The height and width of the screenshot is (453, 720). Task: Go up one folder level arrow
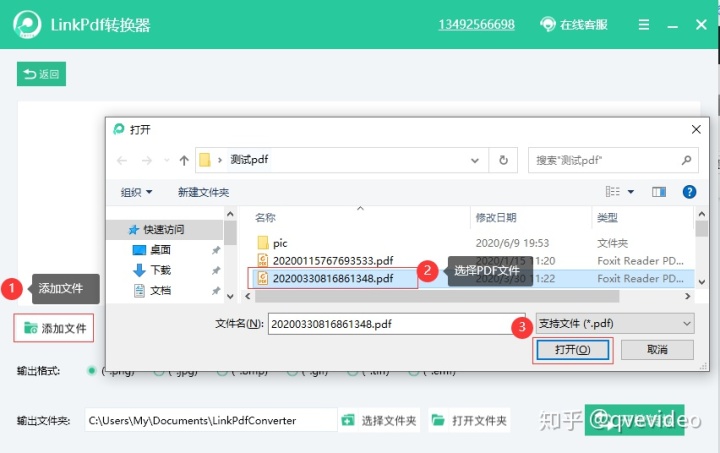(x=184, y=160)
